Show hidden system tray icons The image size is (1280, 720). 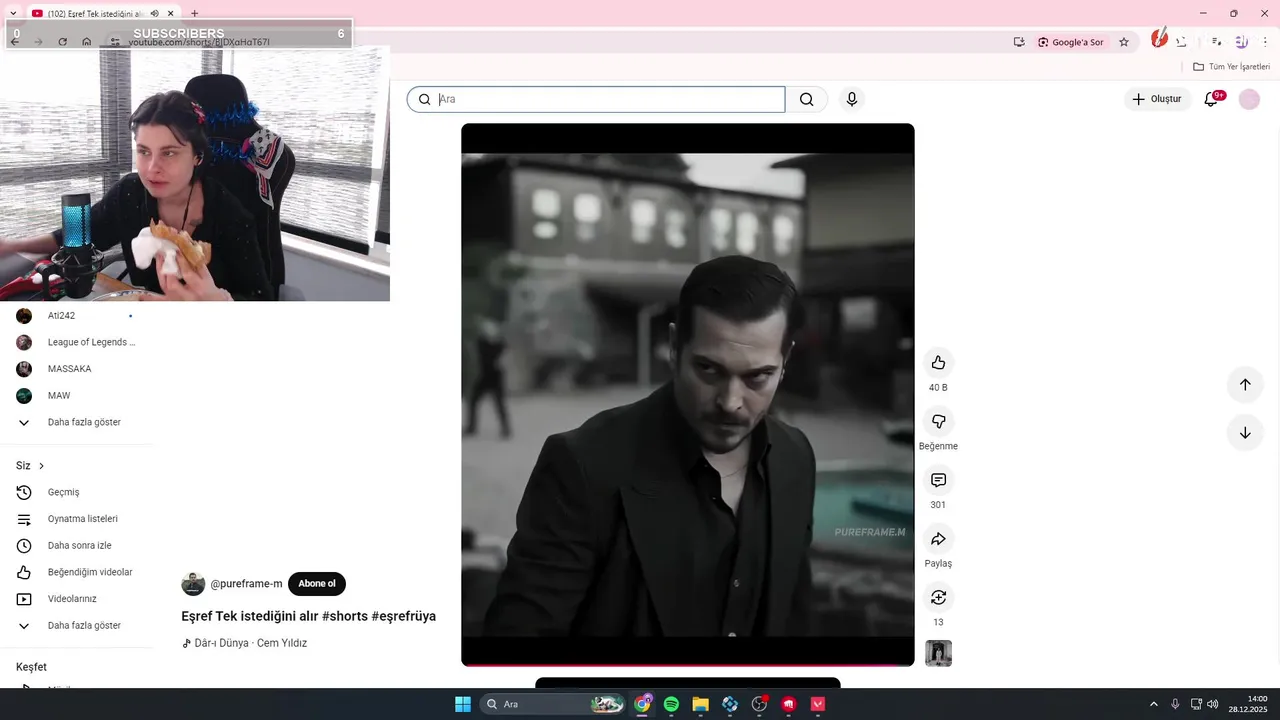pos(1153,704)
